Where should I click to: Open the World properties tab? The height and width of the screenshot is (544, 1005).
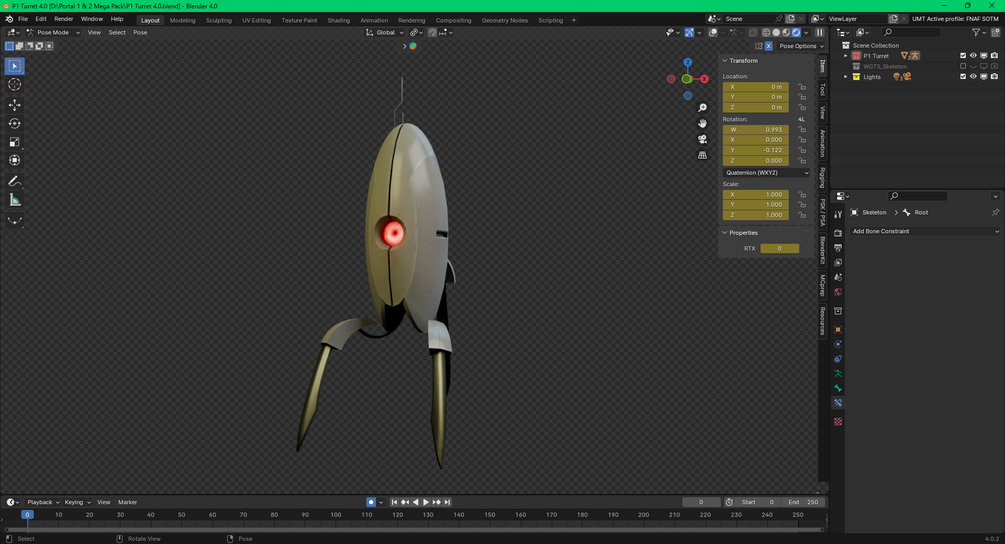coord(838,292)
